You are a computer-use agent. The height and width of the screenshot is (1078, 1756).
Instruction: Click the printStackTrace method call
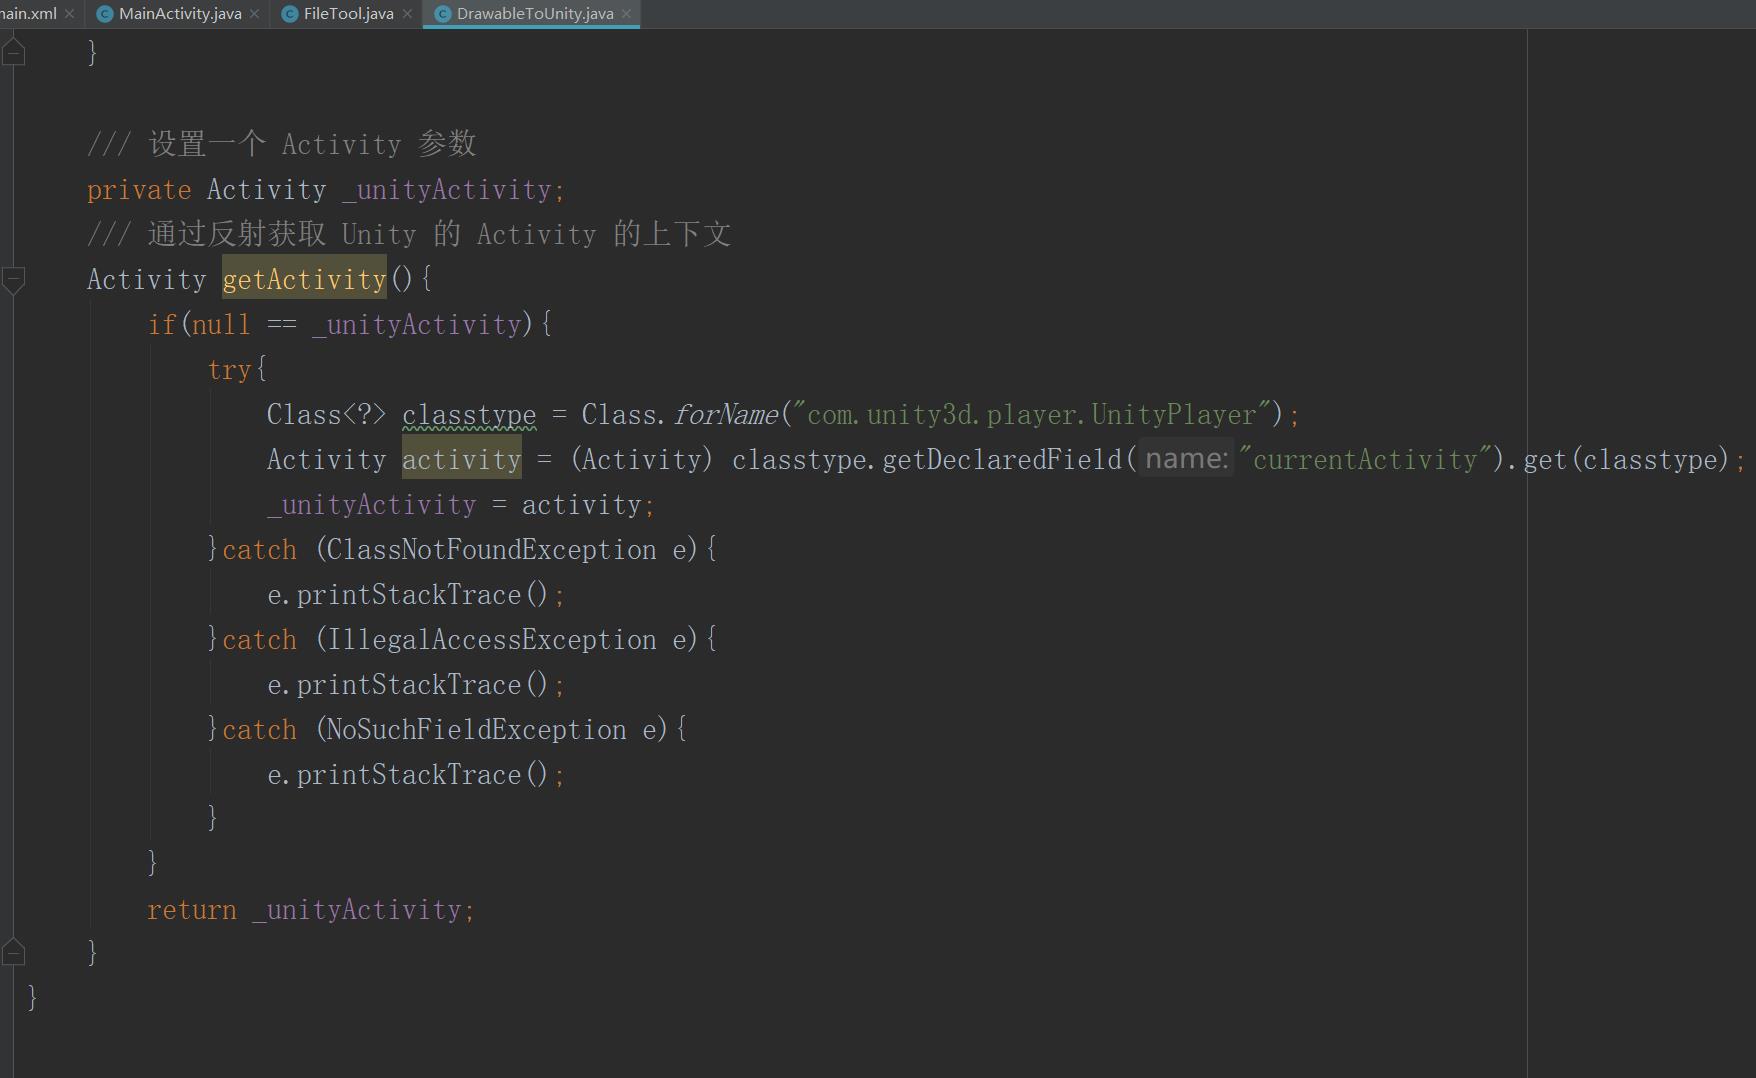(x=408, y=594)
